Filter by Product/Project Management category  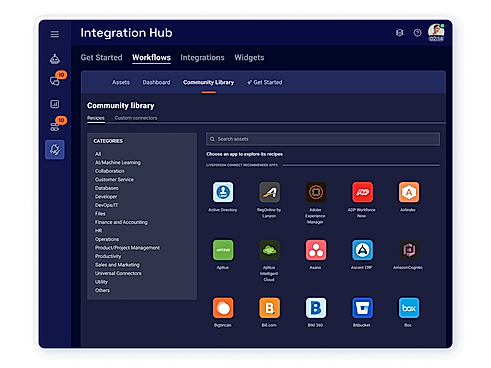(x=127, y=248)
